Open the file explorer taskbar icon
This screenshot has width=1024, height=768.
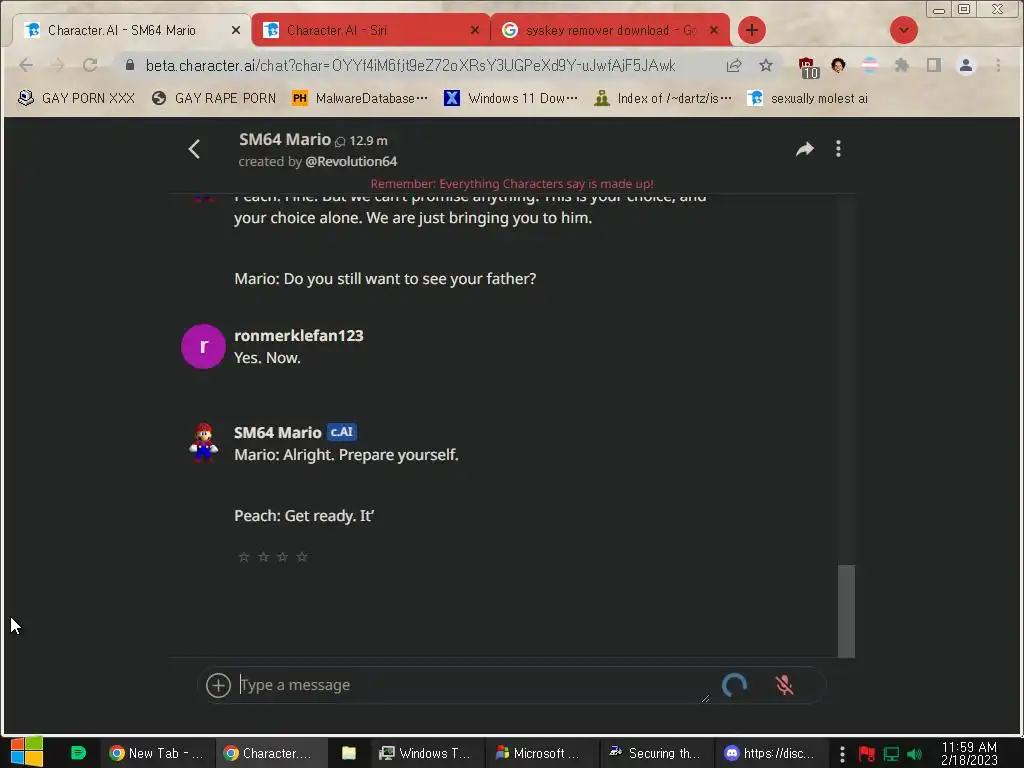click(x=349, y=753)
